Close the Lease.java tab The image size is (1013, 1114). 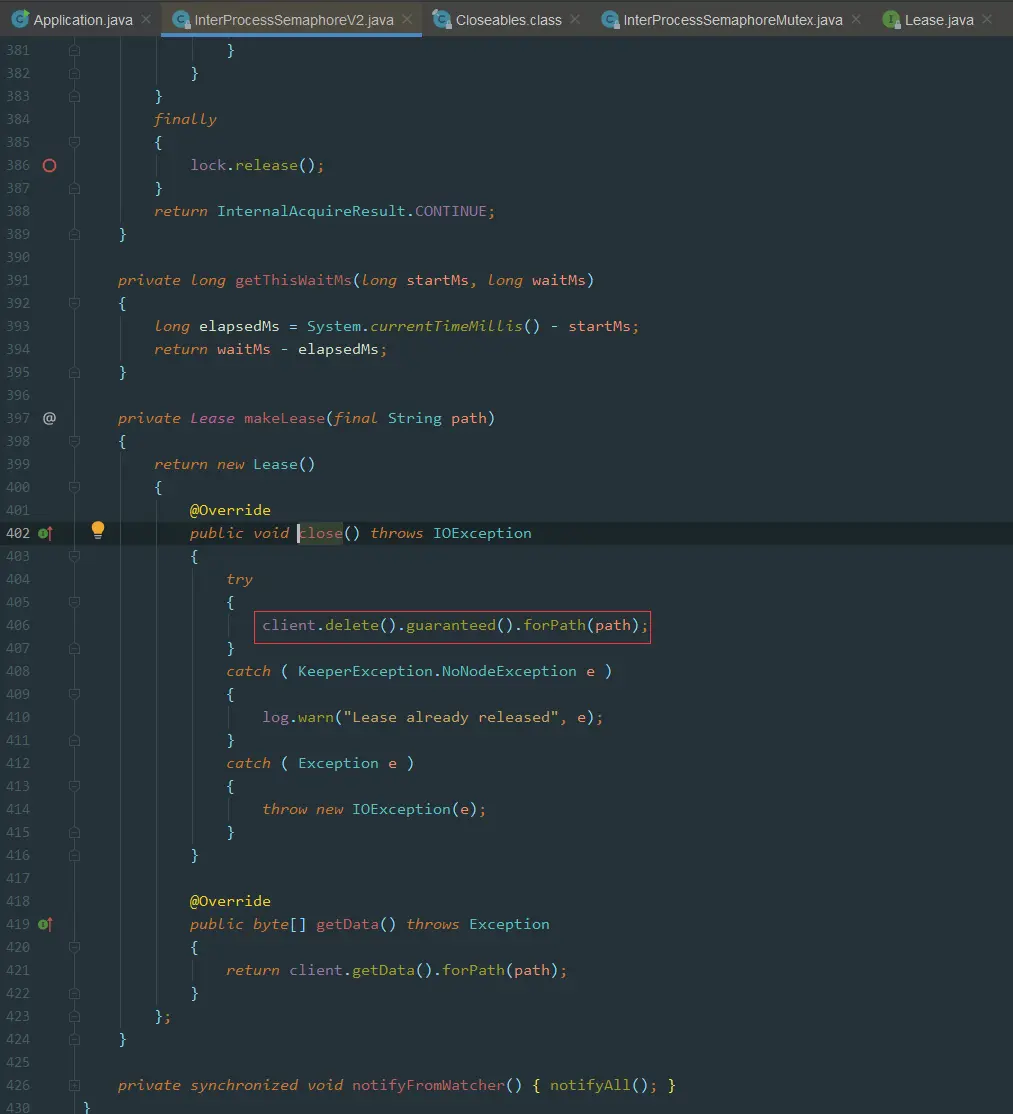click(987, 19)
